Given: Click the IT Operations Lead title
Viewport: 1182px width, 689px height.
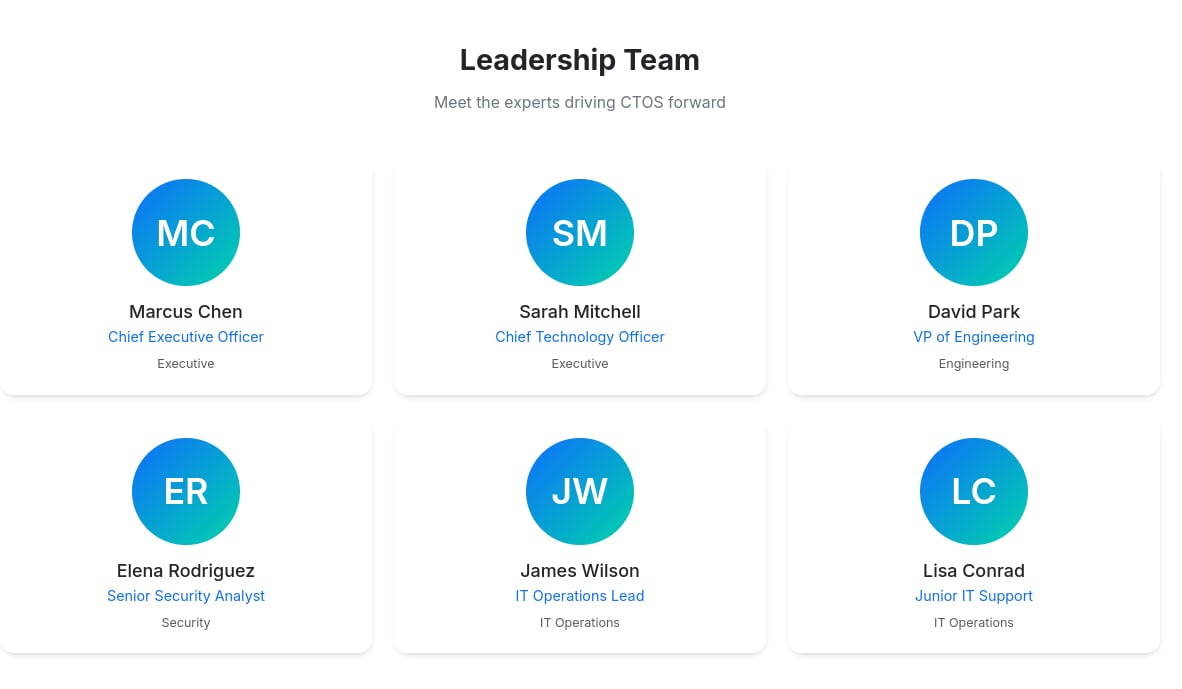Looking at the screenshot, I should click(580, 596).
